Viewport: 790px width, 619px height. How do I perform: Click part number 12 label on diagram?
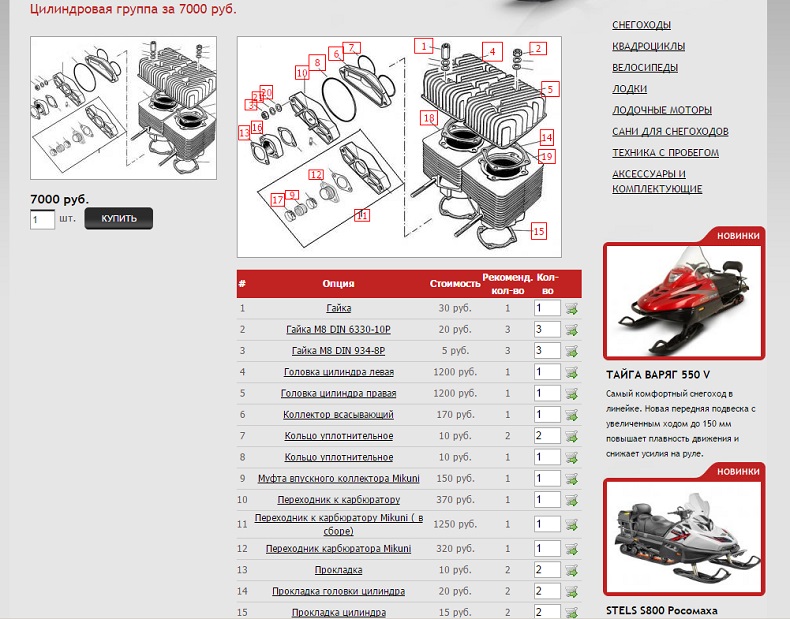pyautogui.click(x=316, y=175)
